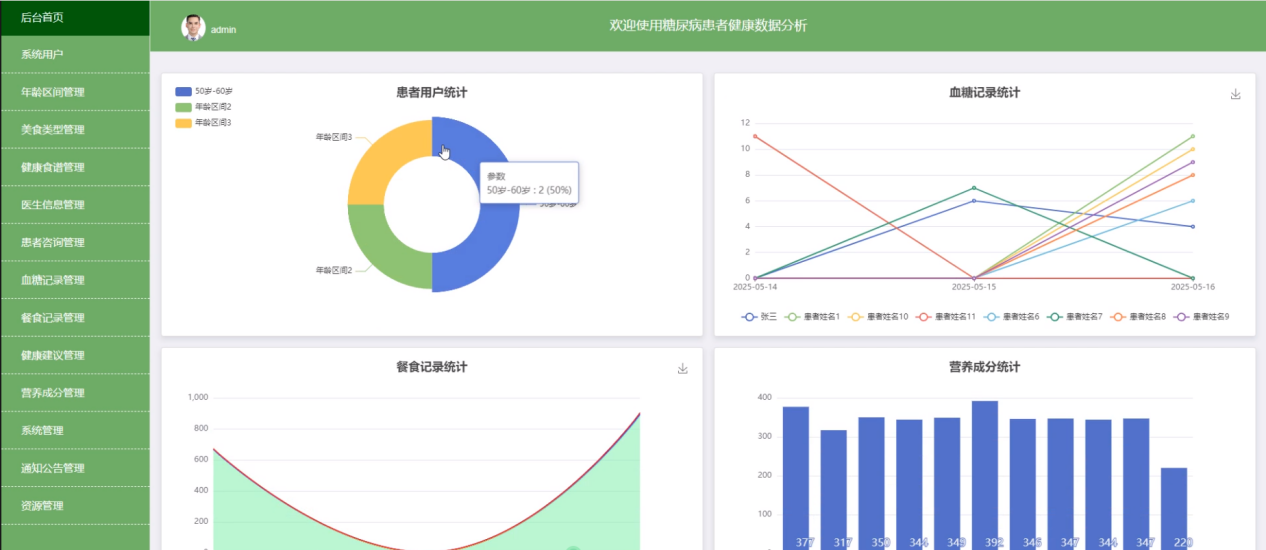Click 患者姓名11 data point at value 11
1266x550 pixels.
click(755, 136)
